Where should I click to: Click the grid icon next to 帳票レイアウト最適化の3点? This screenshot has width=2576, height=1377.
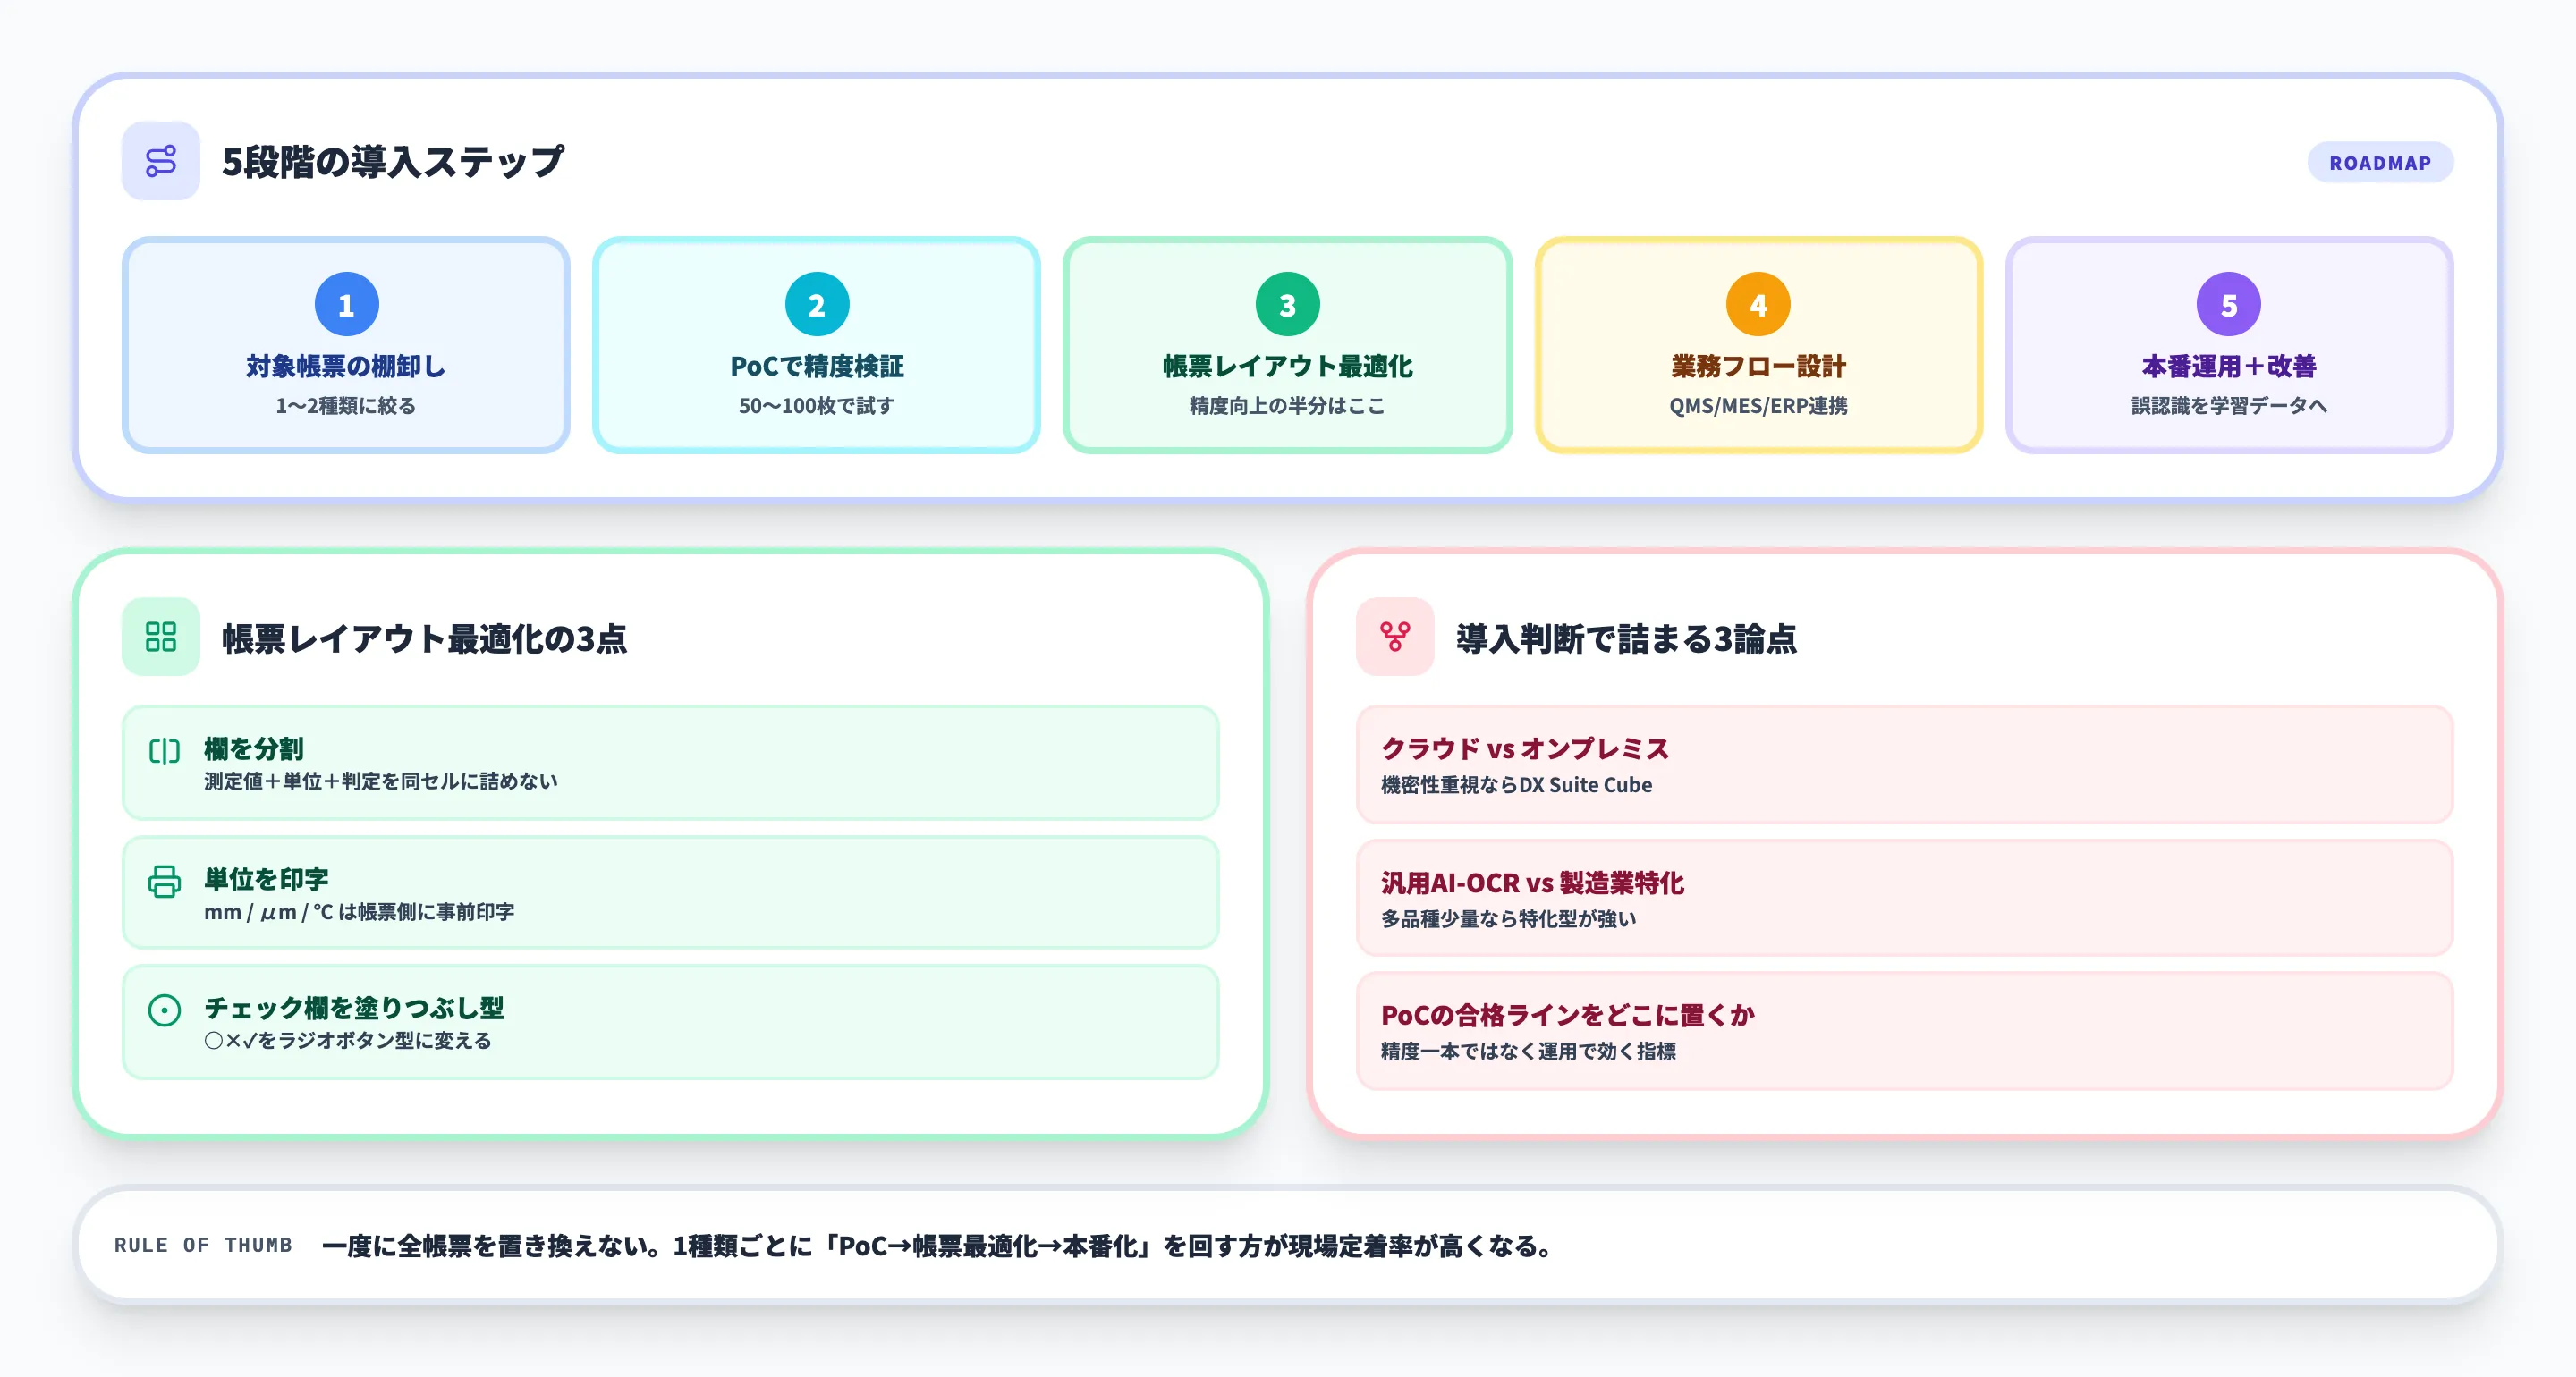click(x=161, y=637)
